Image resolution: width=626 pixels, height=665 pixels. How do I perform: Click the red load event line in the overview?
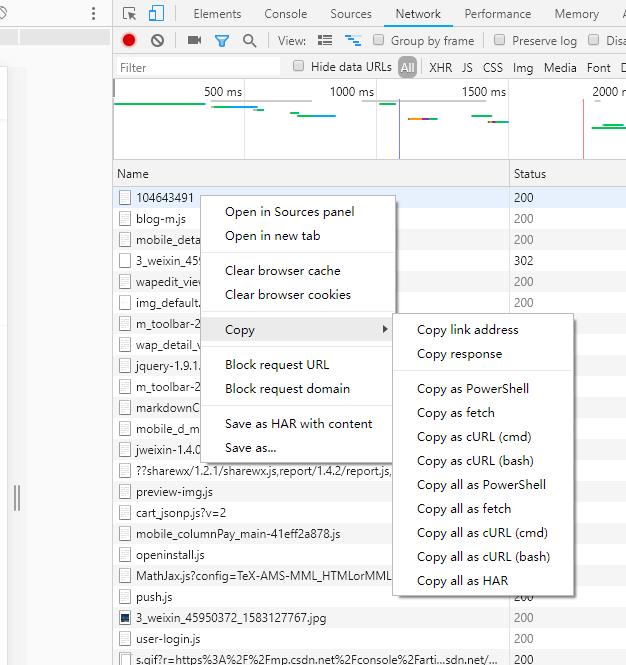pyautogui.click(x=583, y=129)
